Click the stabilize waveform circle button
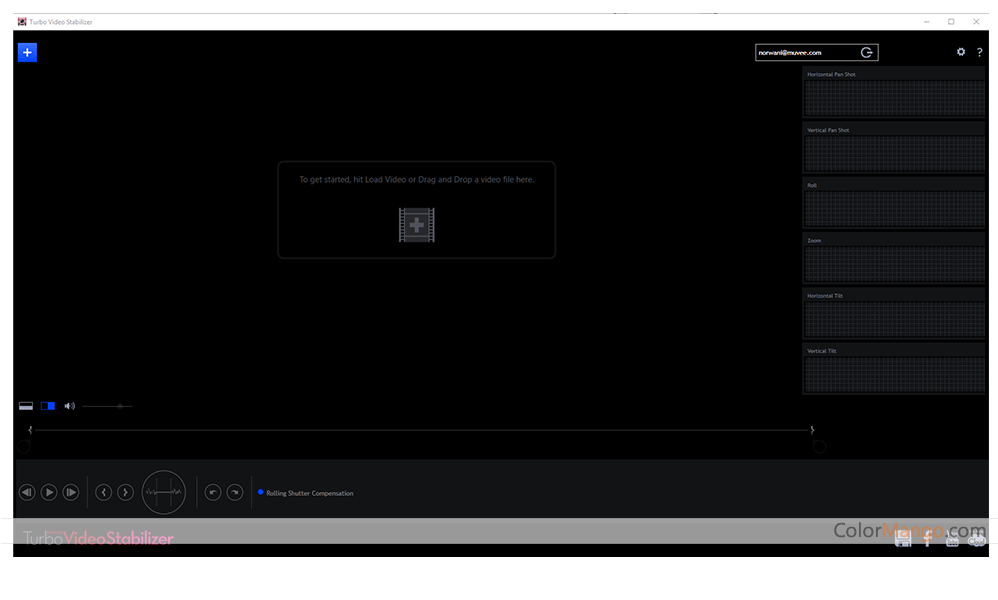The height and width of the screenshot is (600, 998). [164, 492]
